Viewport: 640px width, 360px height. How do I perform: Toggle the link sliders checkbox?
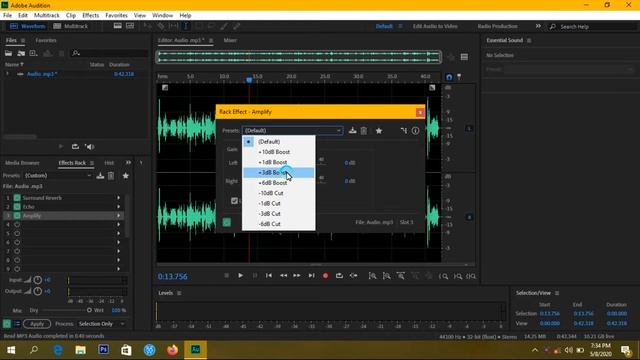click(x=234, y=200)
